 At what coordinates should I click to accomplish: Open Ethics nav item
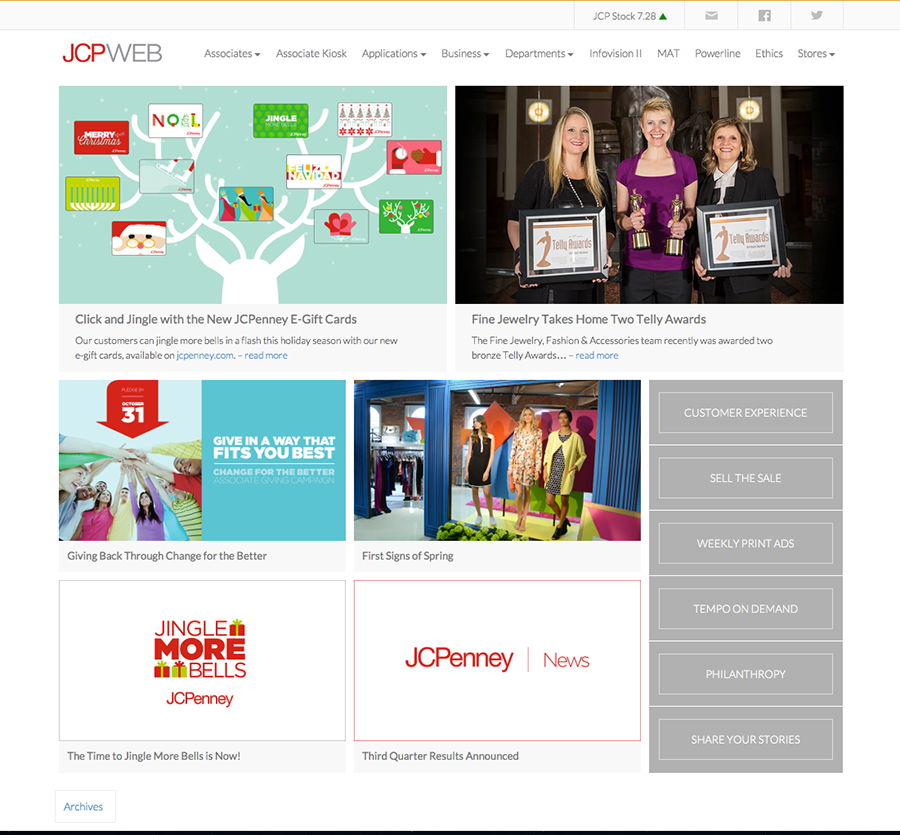tap(769, 53)
